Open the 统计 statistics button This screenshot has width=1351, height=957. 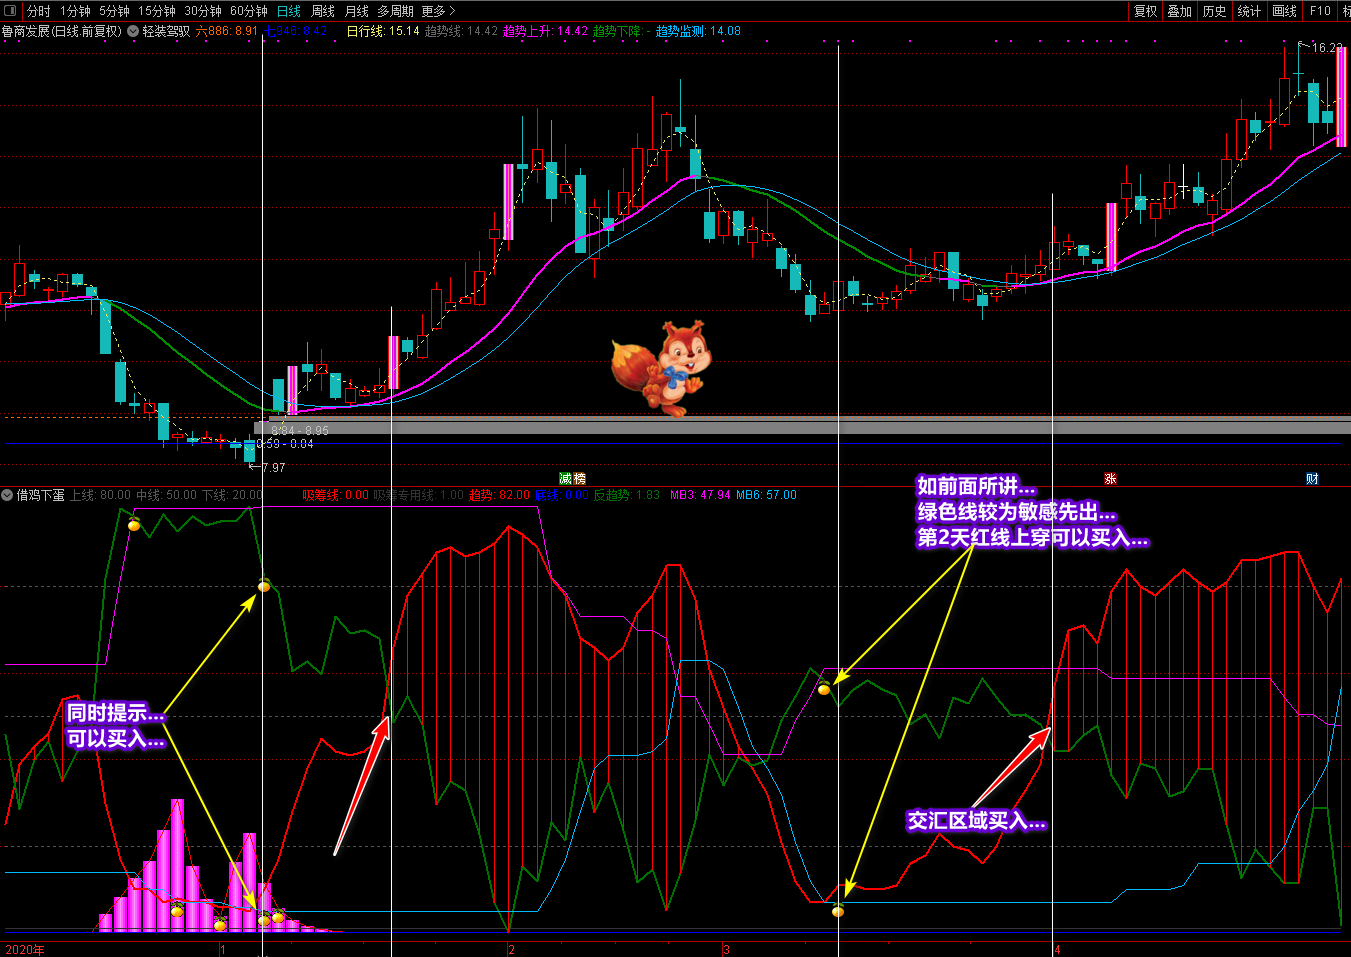coord(1250,11)
